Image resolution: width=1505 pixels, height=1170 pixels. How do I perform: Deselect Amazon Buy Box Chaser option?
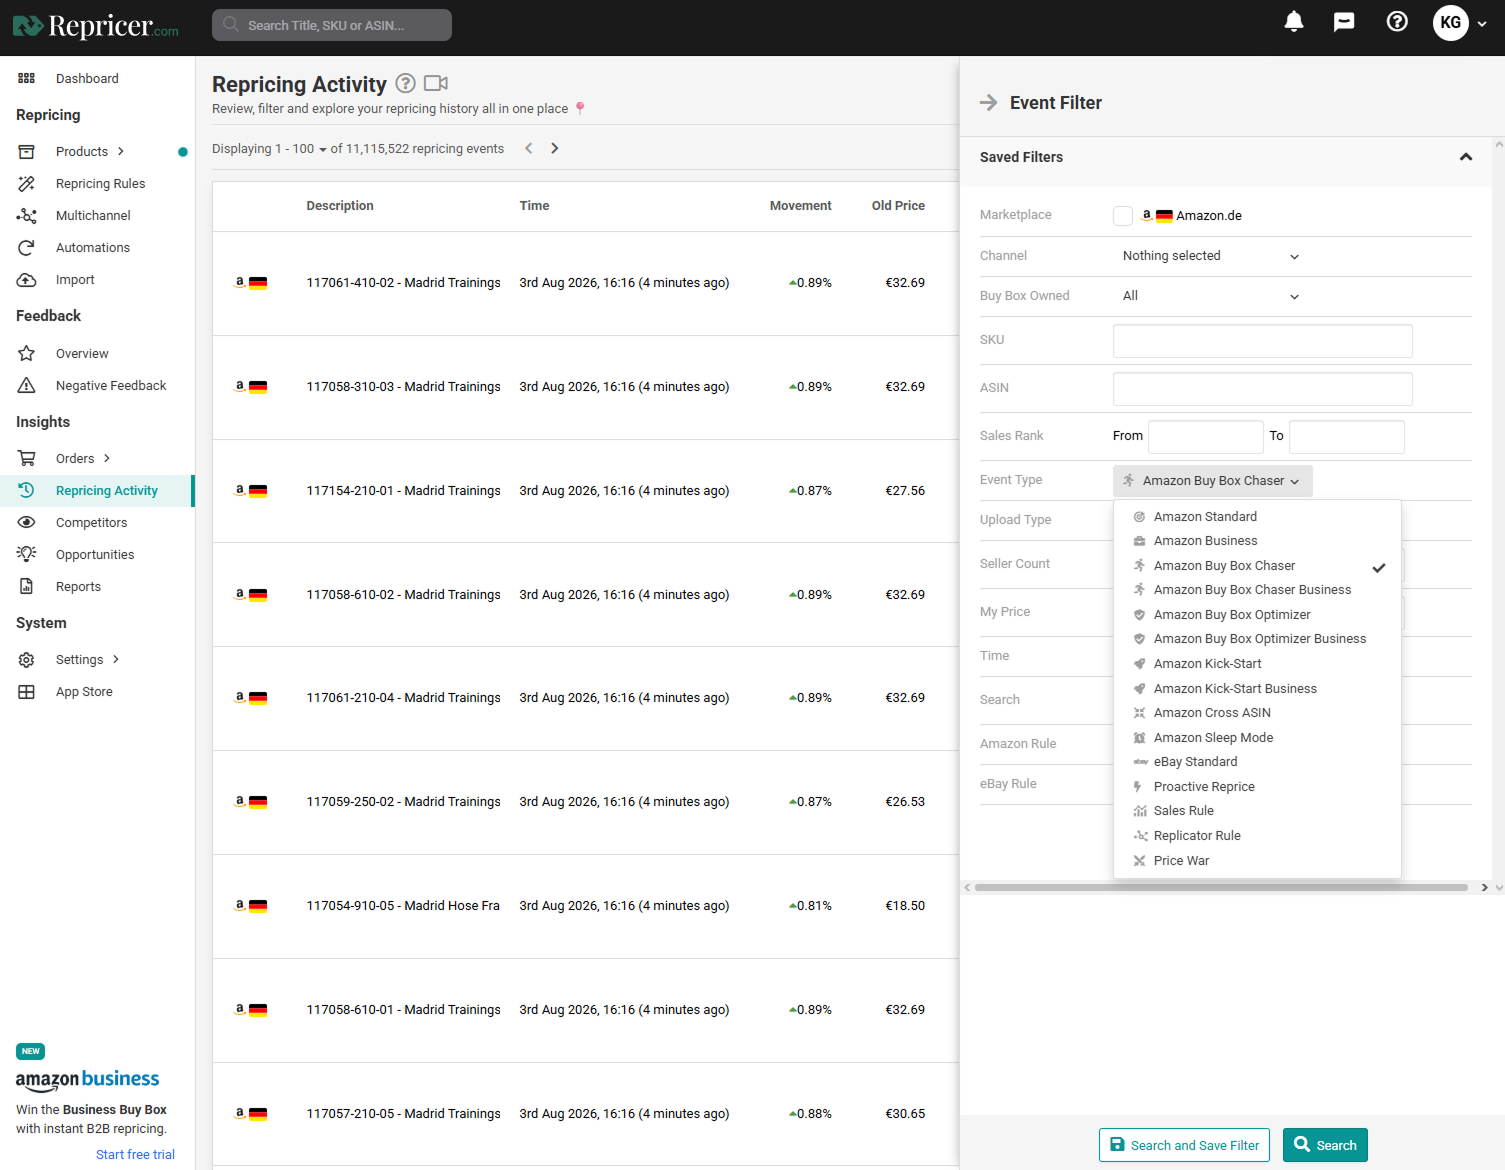[x=1257, y=566]
